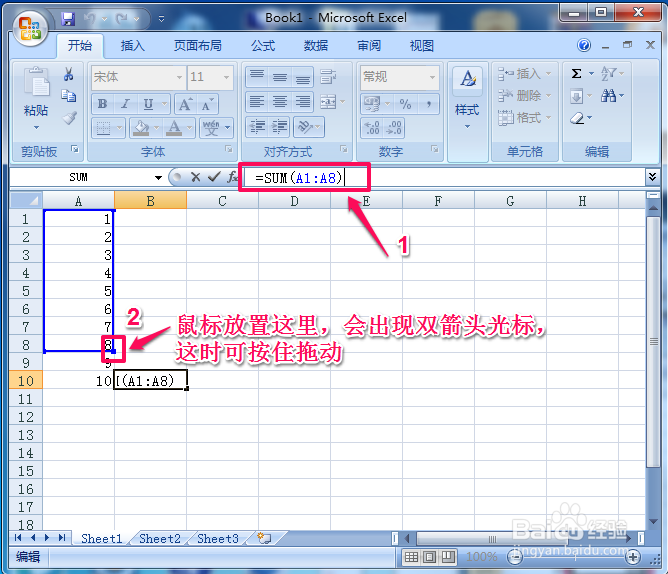This screenshot has height=574, width=668.
Task: Switch to the 审阅 ribbon tab
Action: tap(369, 45)
